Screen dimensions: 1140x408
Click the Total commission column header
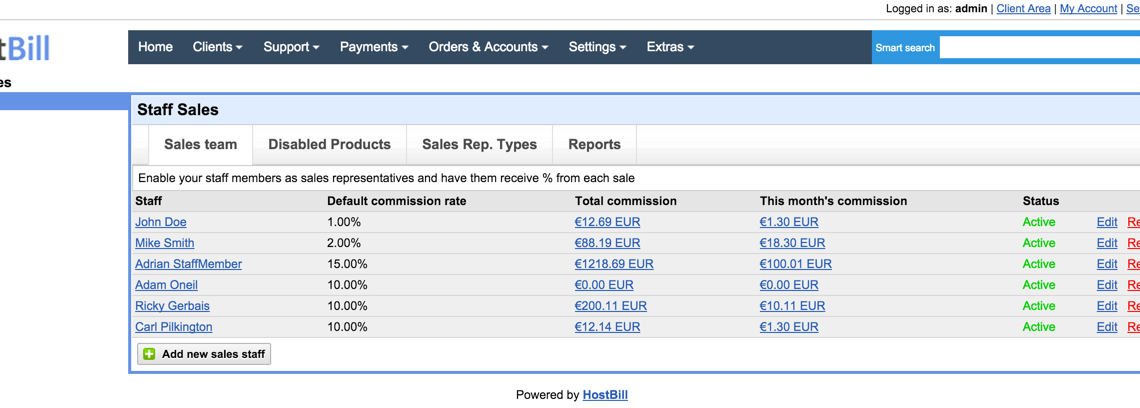point(625,201)
